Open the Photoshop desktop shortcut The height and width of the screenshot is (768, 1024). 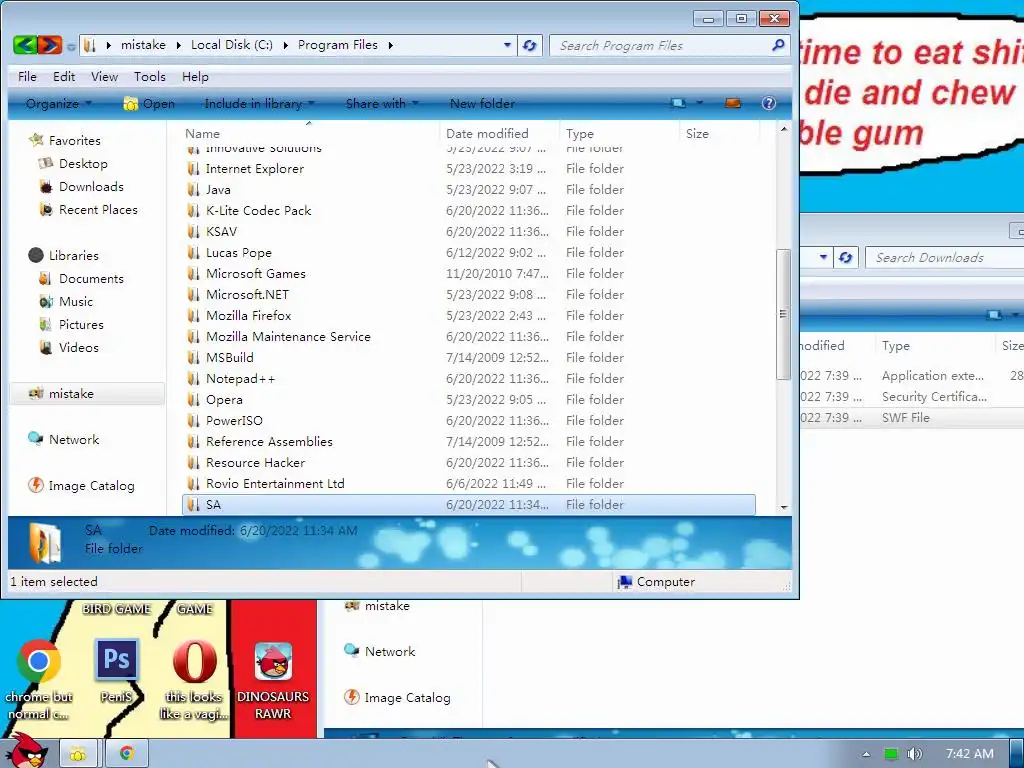[117, 661]
